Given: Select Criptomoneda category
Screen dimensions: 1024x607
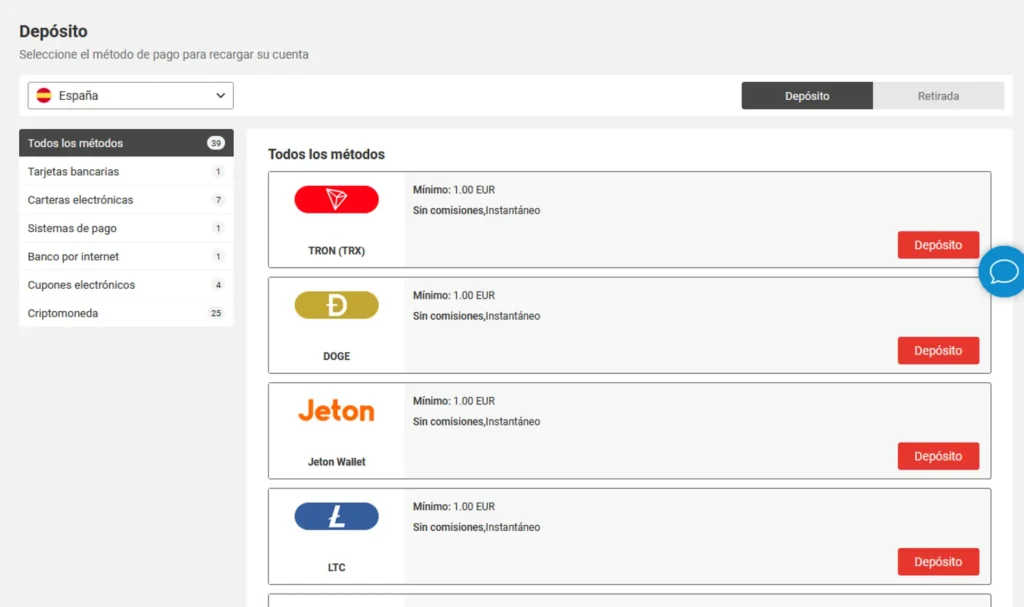Looking at the screenshot, I should (126, 313).
